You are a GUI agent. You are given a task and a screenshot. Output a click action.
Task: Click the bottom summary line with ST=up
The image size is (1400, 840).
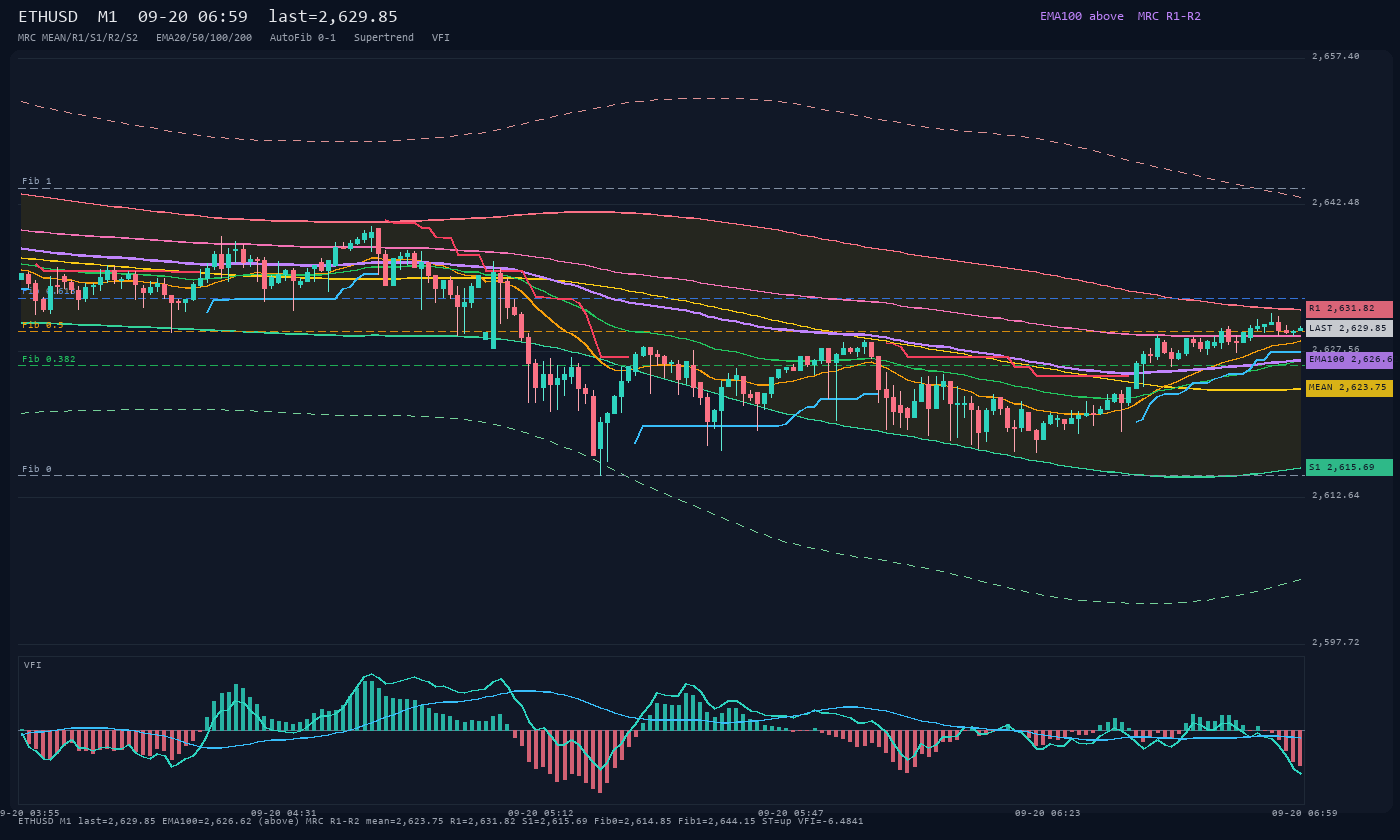tap(441, 821)
